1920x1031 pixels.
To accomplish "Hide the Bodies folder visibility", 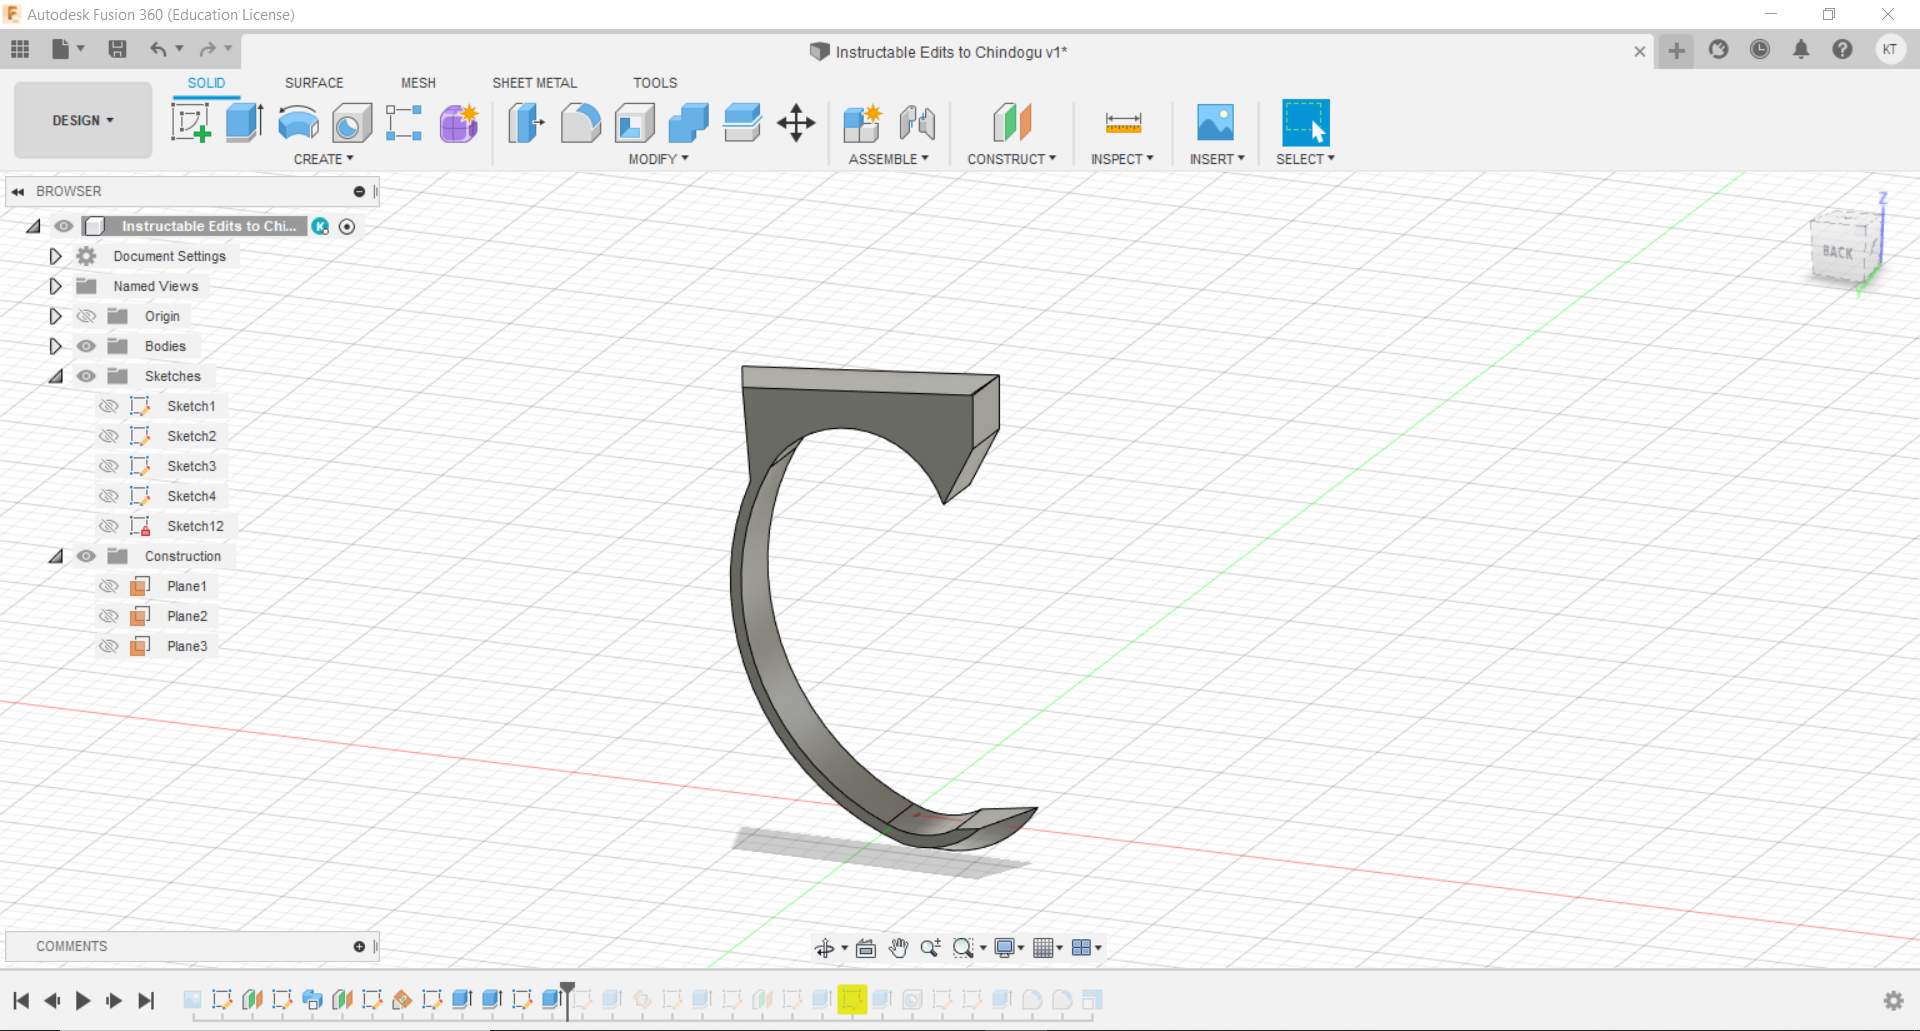I will [87, 346].
